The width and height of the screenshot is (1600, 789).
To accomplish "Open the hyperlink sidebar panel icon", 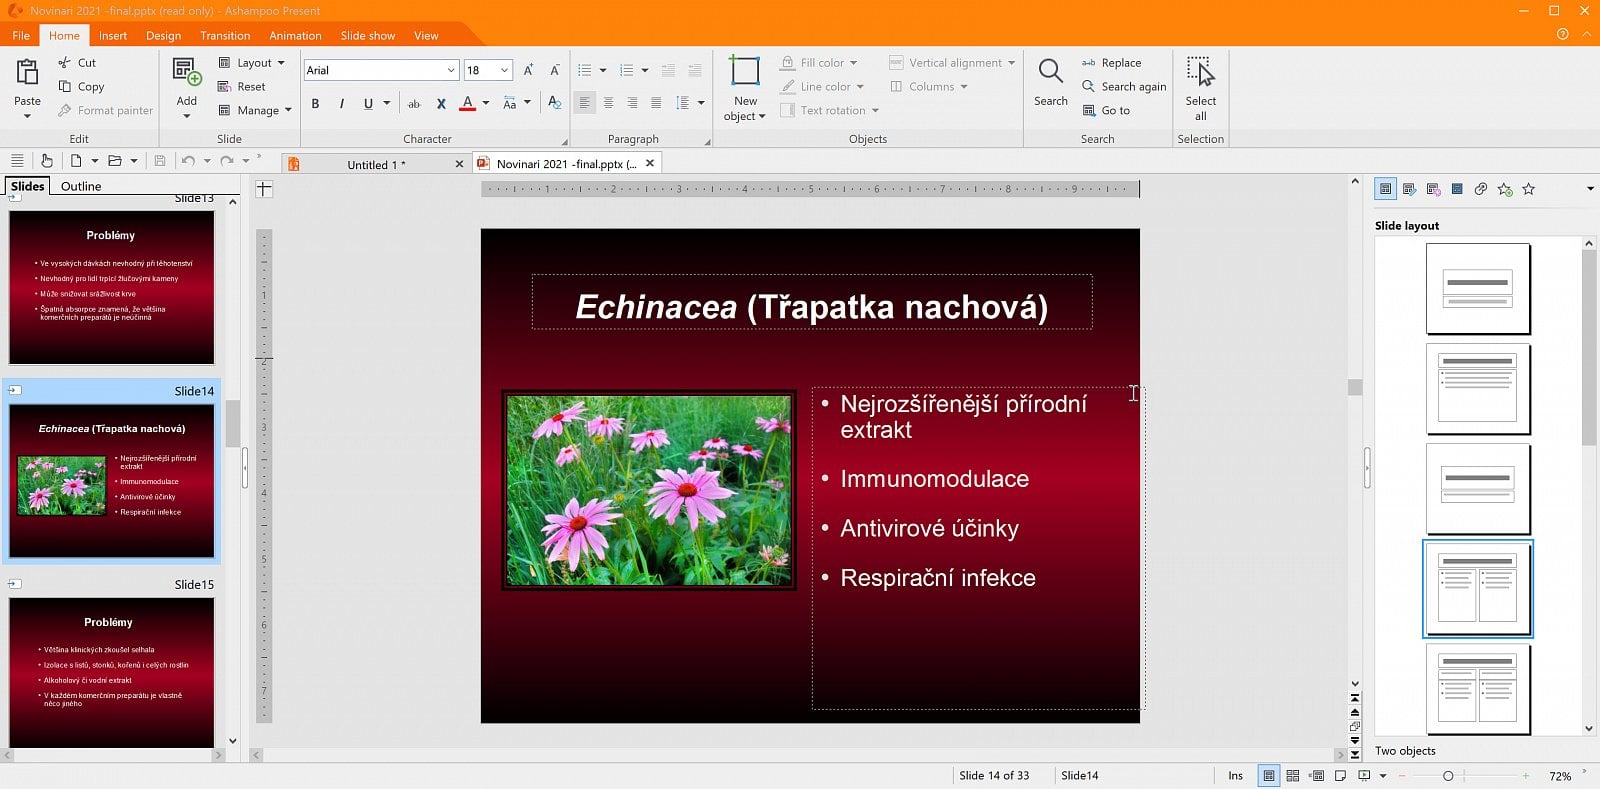I will [1481, 188].
